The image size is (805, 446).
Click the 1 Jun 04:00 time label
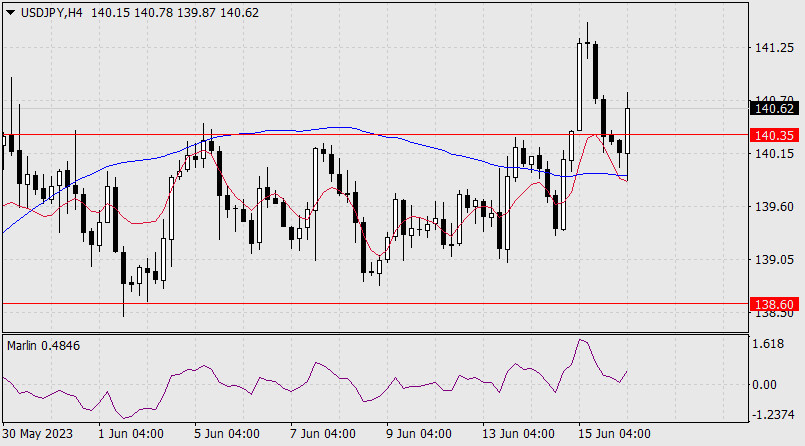(130, 434)
